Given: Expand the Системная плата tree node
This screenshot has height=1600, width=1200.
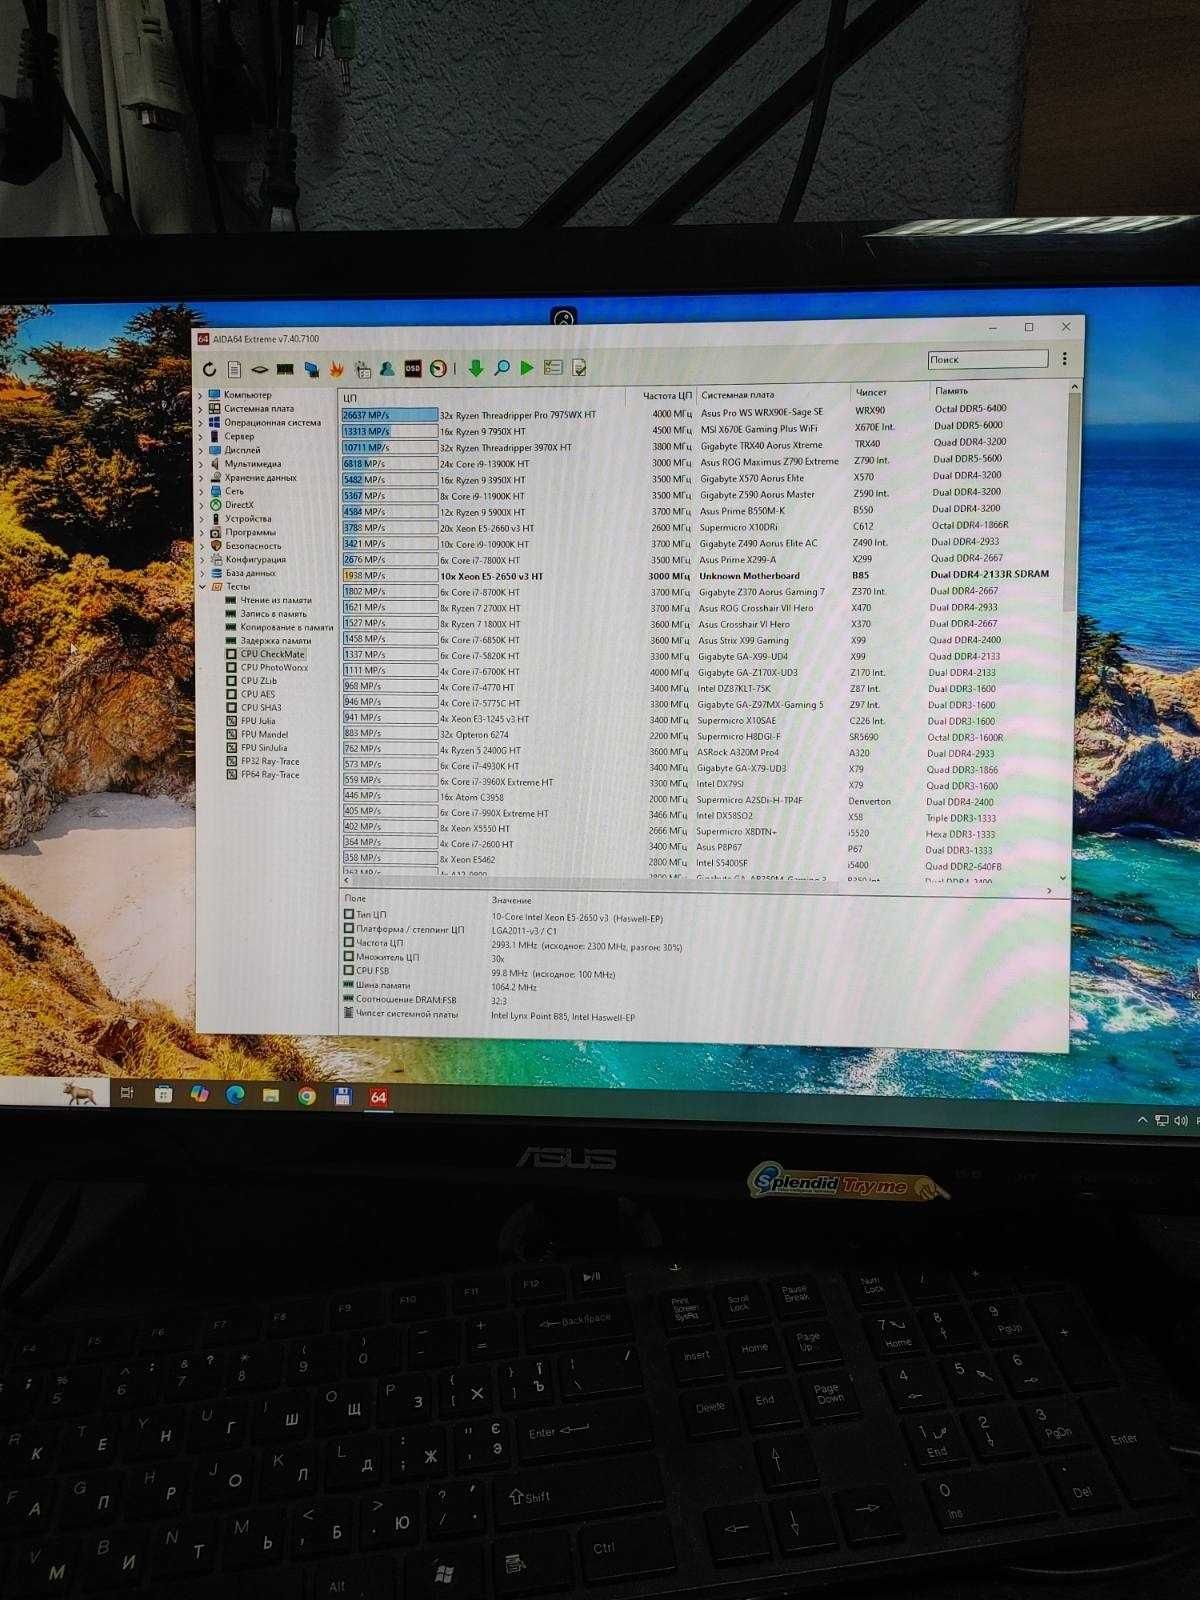Looking at the screenshot, I should 200,409.
